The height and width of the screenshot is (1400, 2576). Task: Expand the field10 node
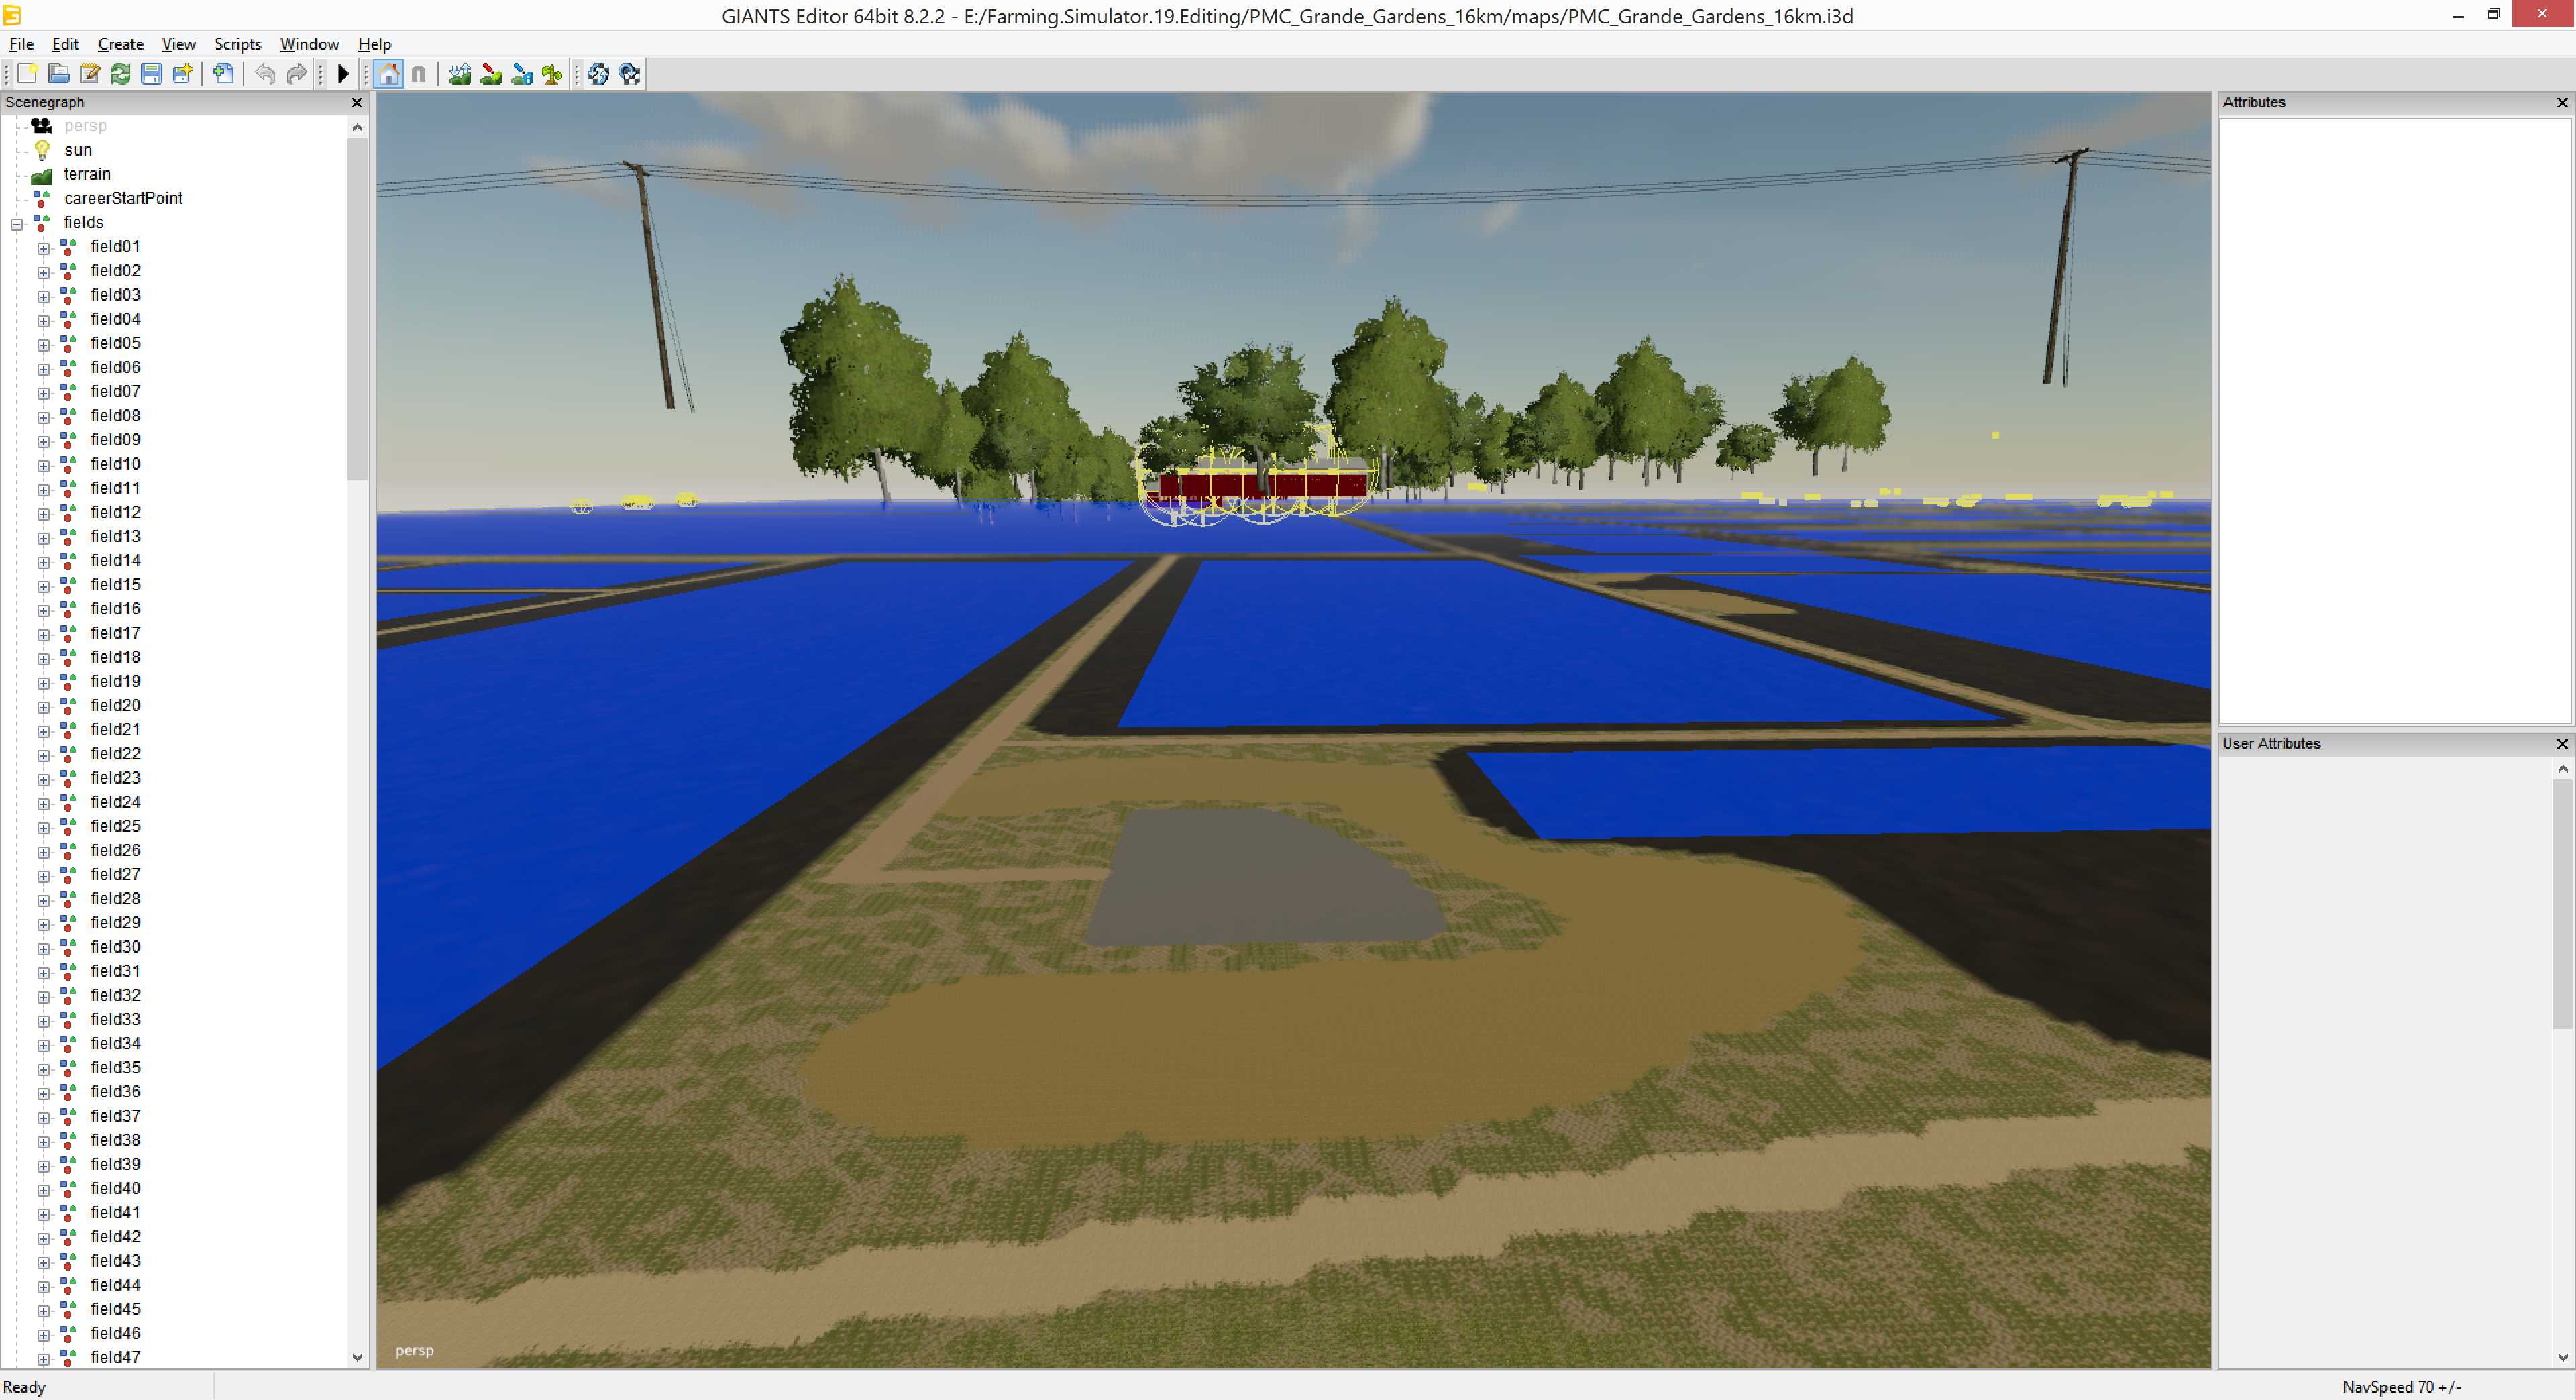[x=43, y=465]
